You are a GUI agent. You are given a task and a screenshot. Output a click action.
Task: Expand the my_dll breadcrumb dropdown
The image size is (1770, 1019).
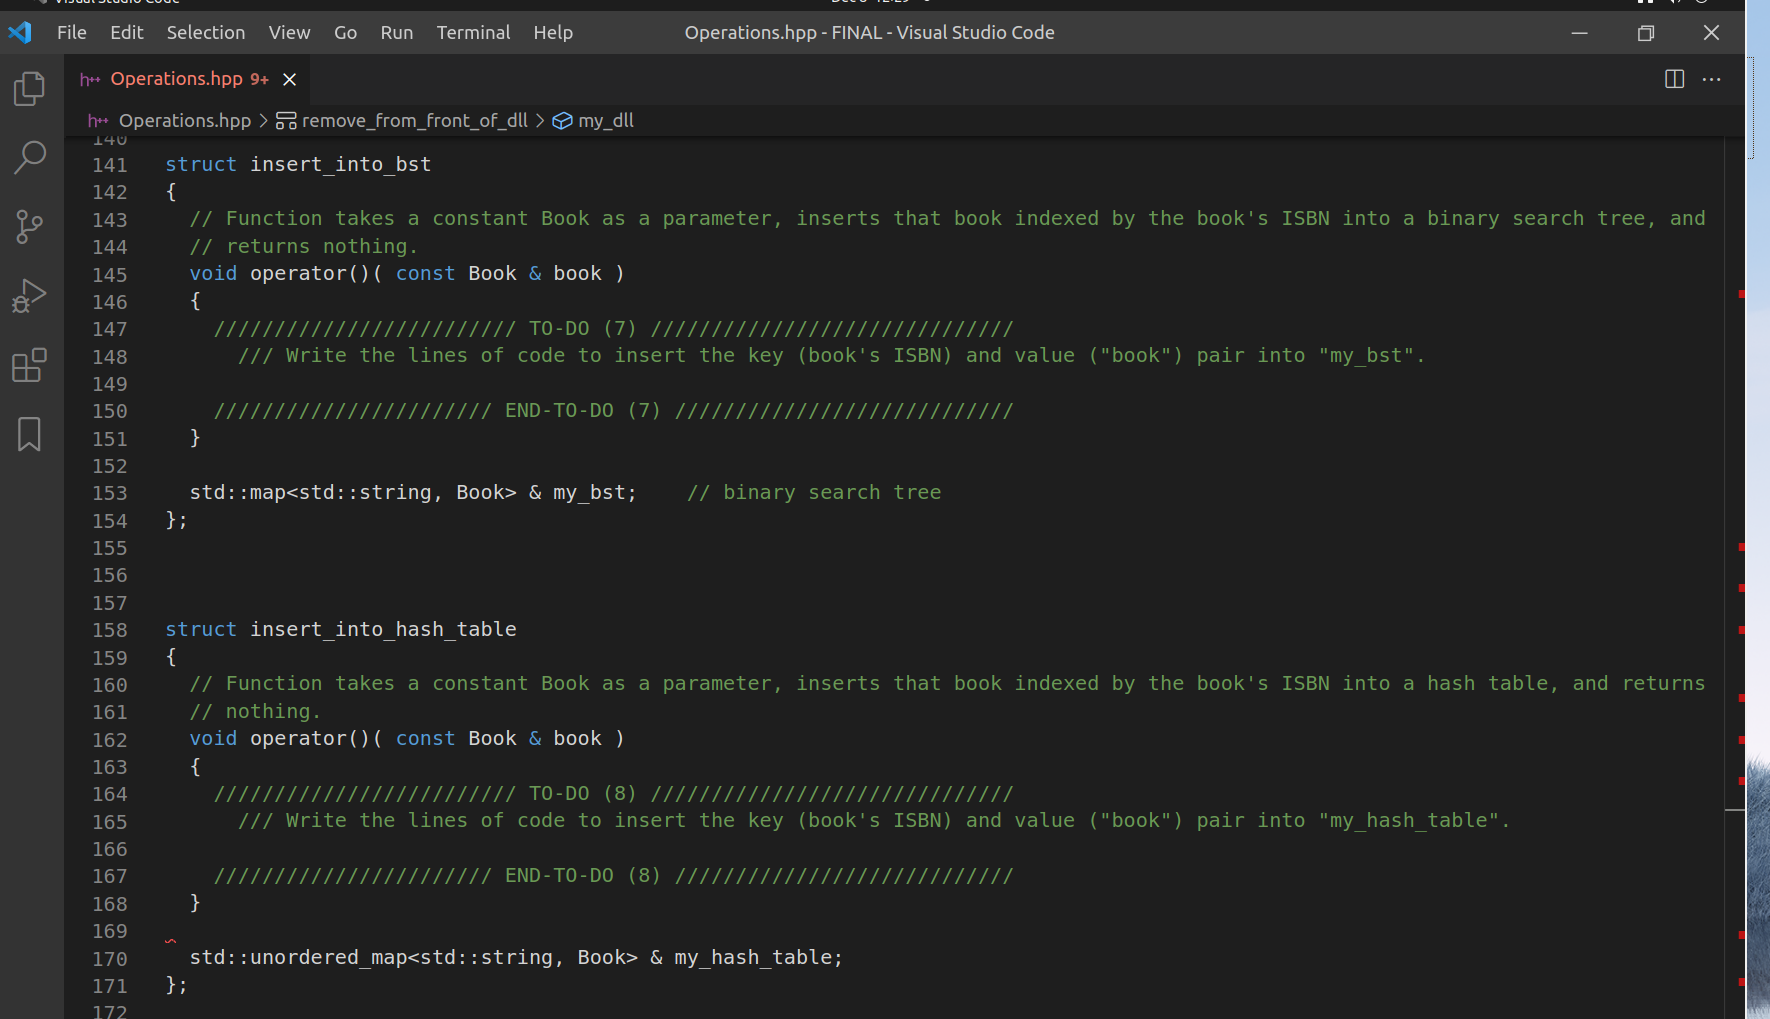click(x=606, y=121)
